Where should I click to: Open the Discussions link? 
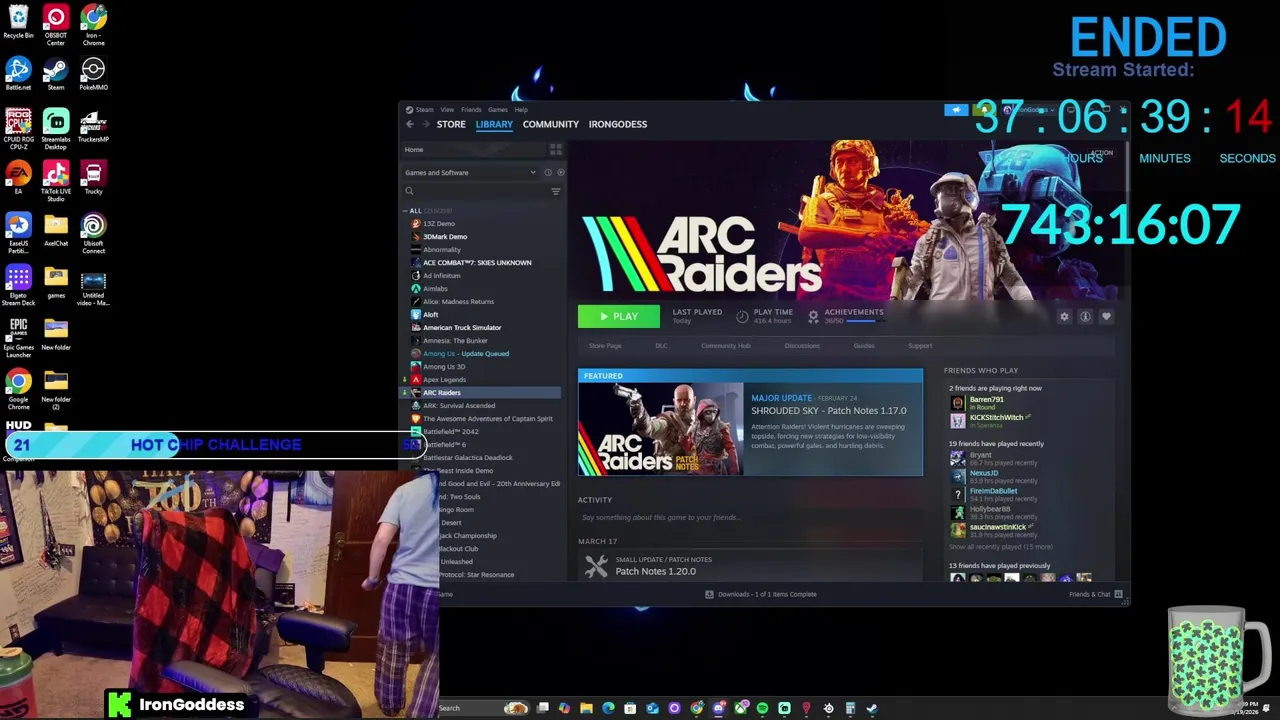tap(802, 346)
